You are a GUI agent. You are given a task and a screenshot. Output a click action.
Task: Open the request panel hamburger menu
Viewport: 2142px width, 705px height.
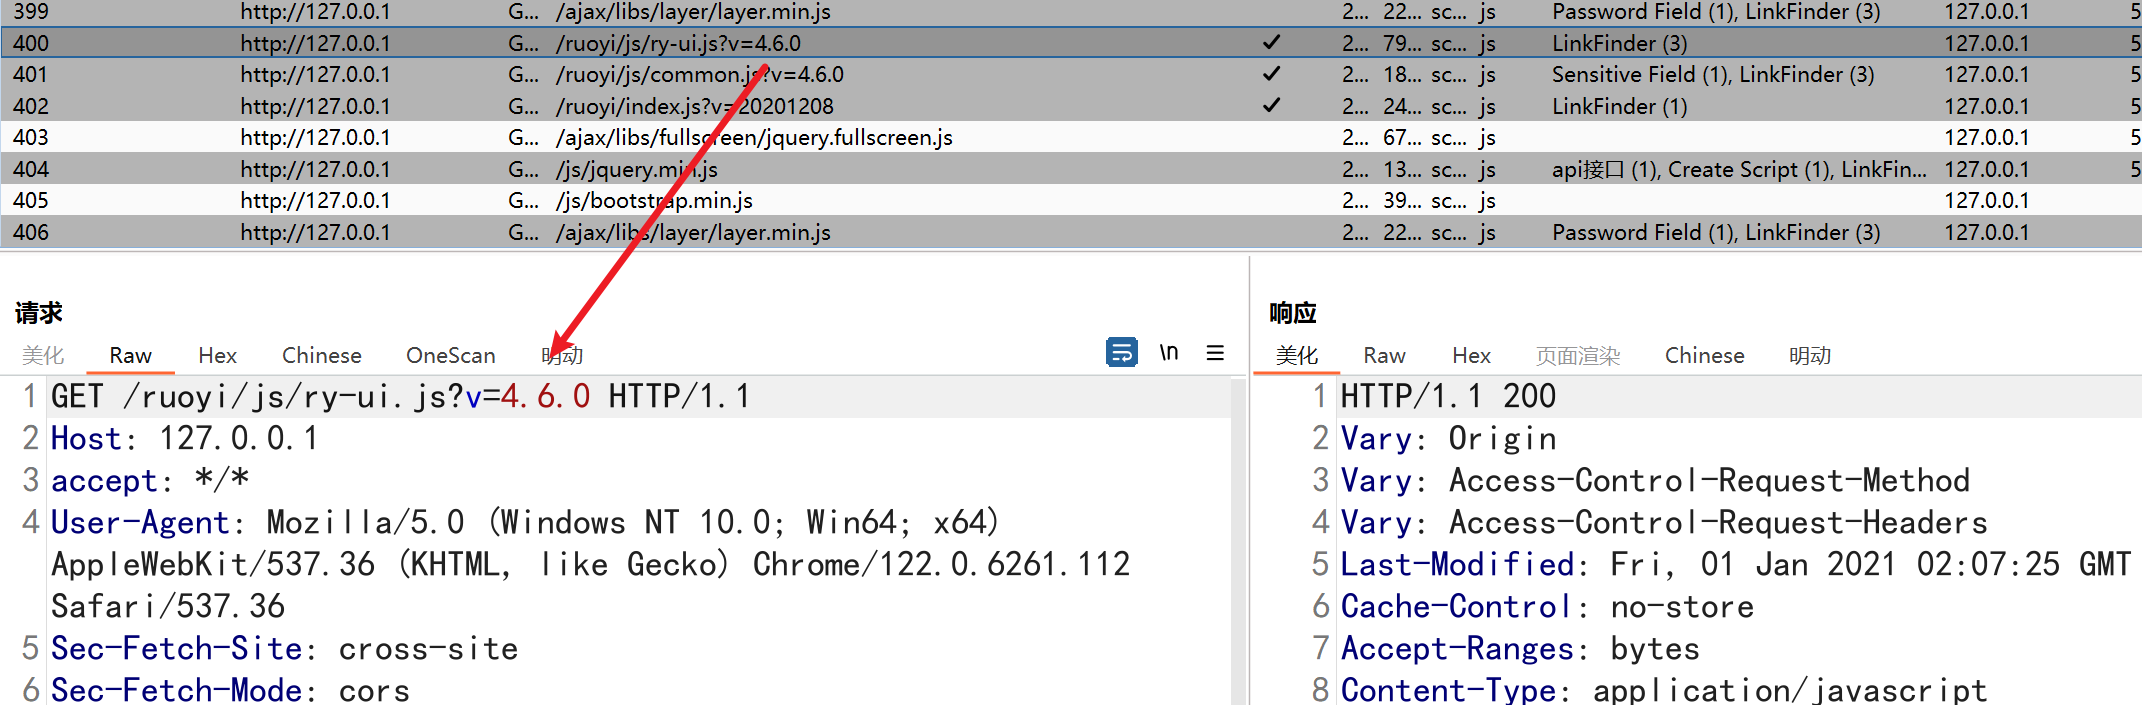(1215, 353)
